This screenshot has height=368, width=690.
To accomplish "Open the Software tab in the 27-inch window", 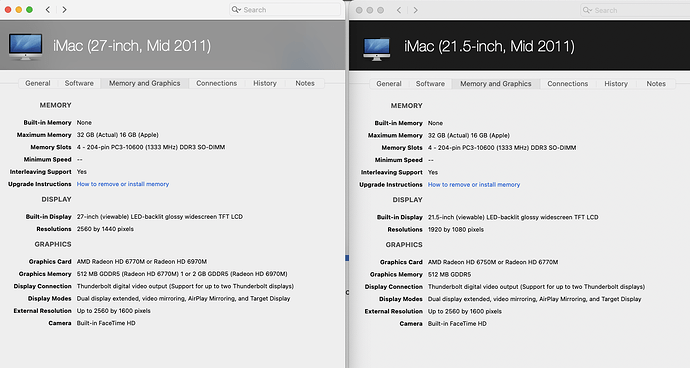I will pyautogui.click(x=79, y=83).
